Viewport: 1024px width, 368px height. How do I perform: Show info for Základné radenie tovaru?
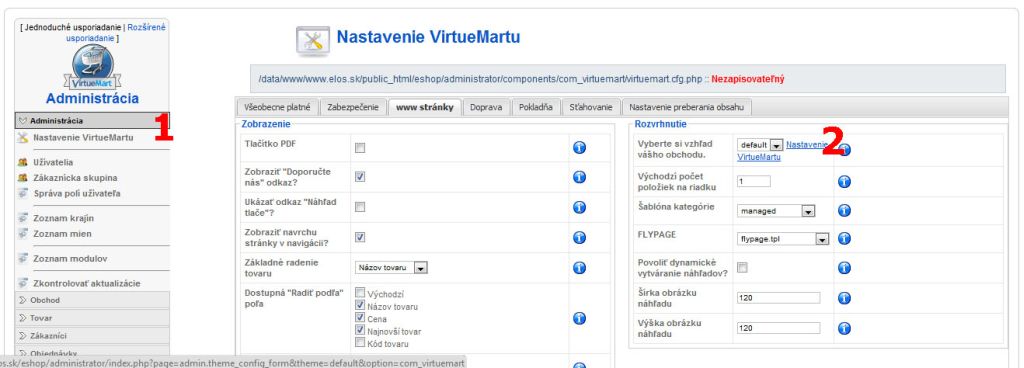point(579,268)
